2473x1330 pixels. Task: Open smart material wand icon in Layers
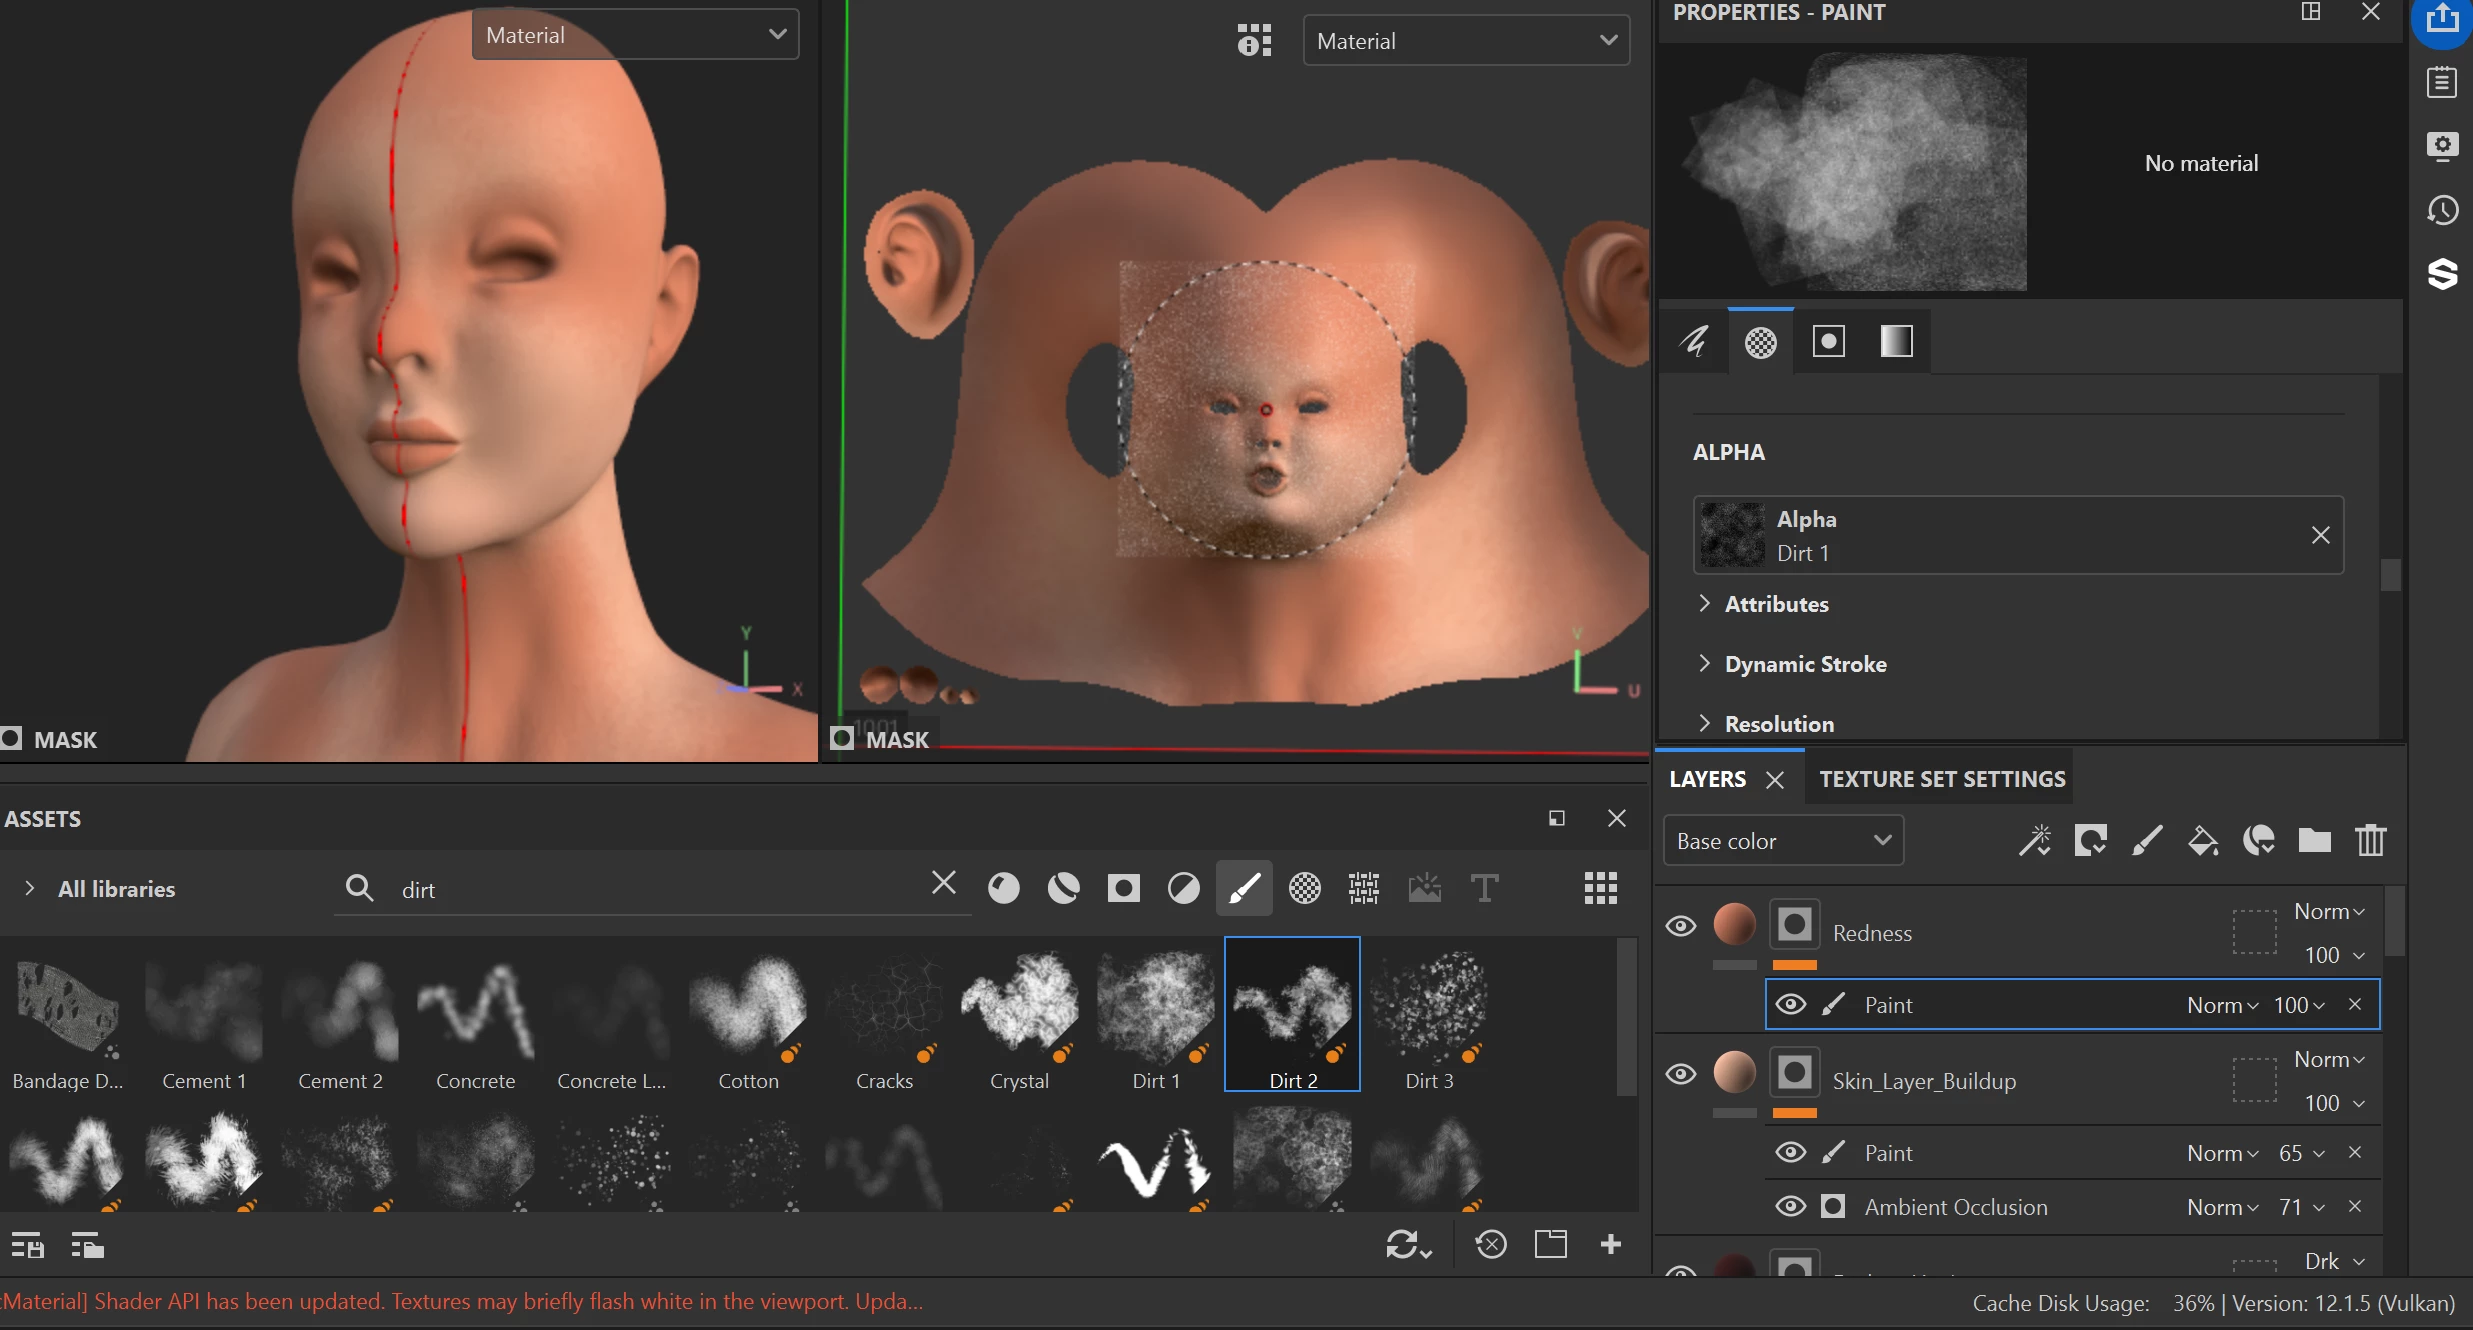point(2035,840)
